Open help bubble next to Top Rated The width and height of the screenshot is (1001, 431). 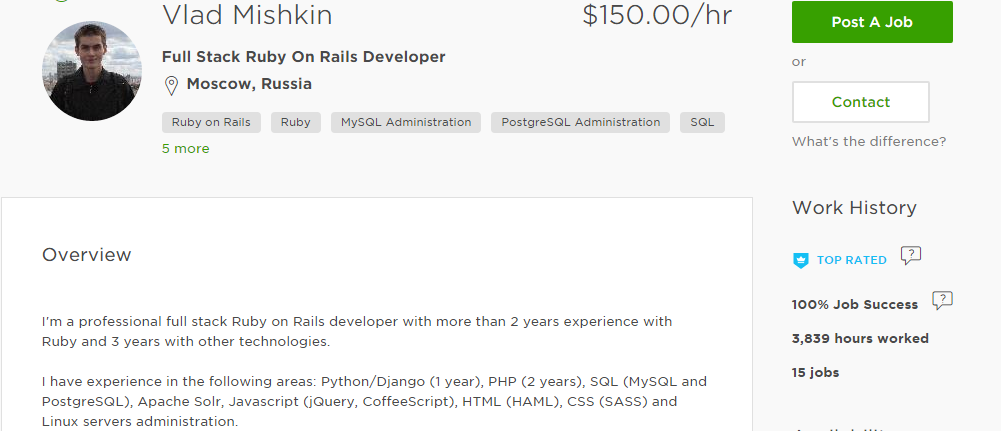click(x=911, y=256)
